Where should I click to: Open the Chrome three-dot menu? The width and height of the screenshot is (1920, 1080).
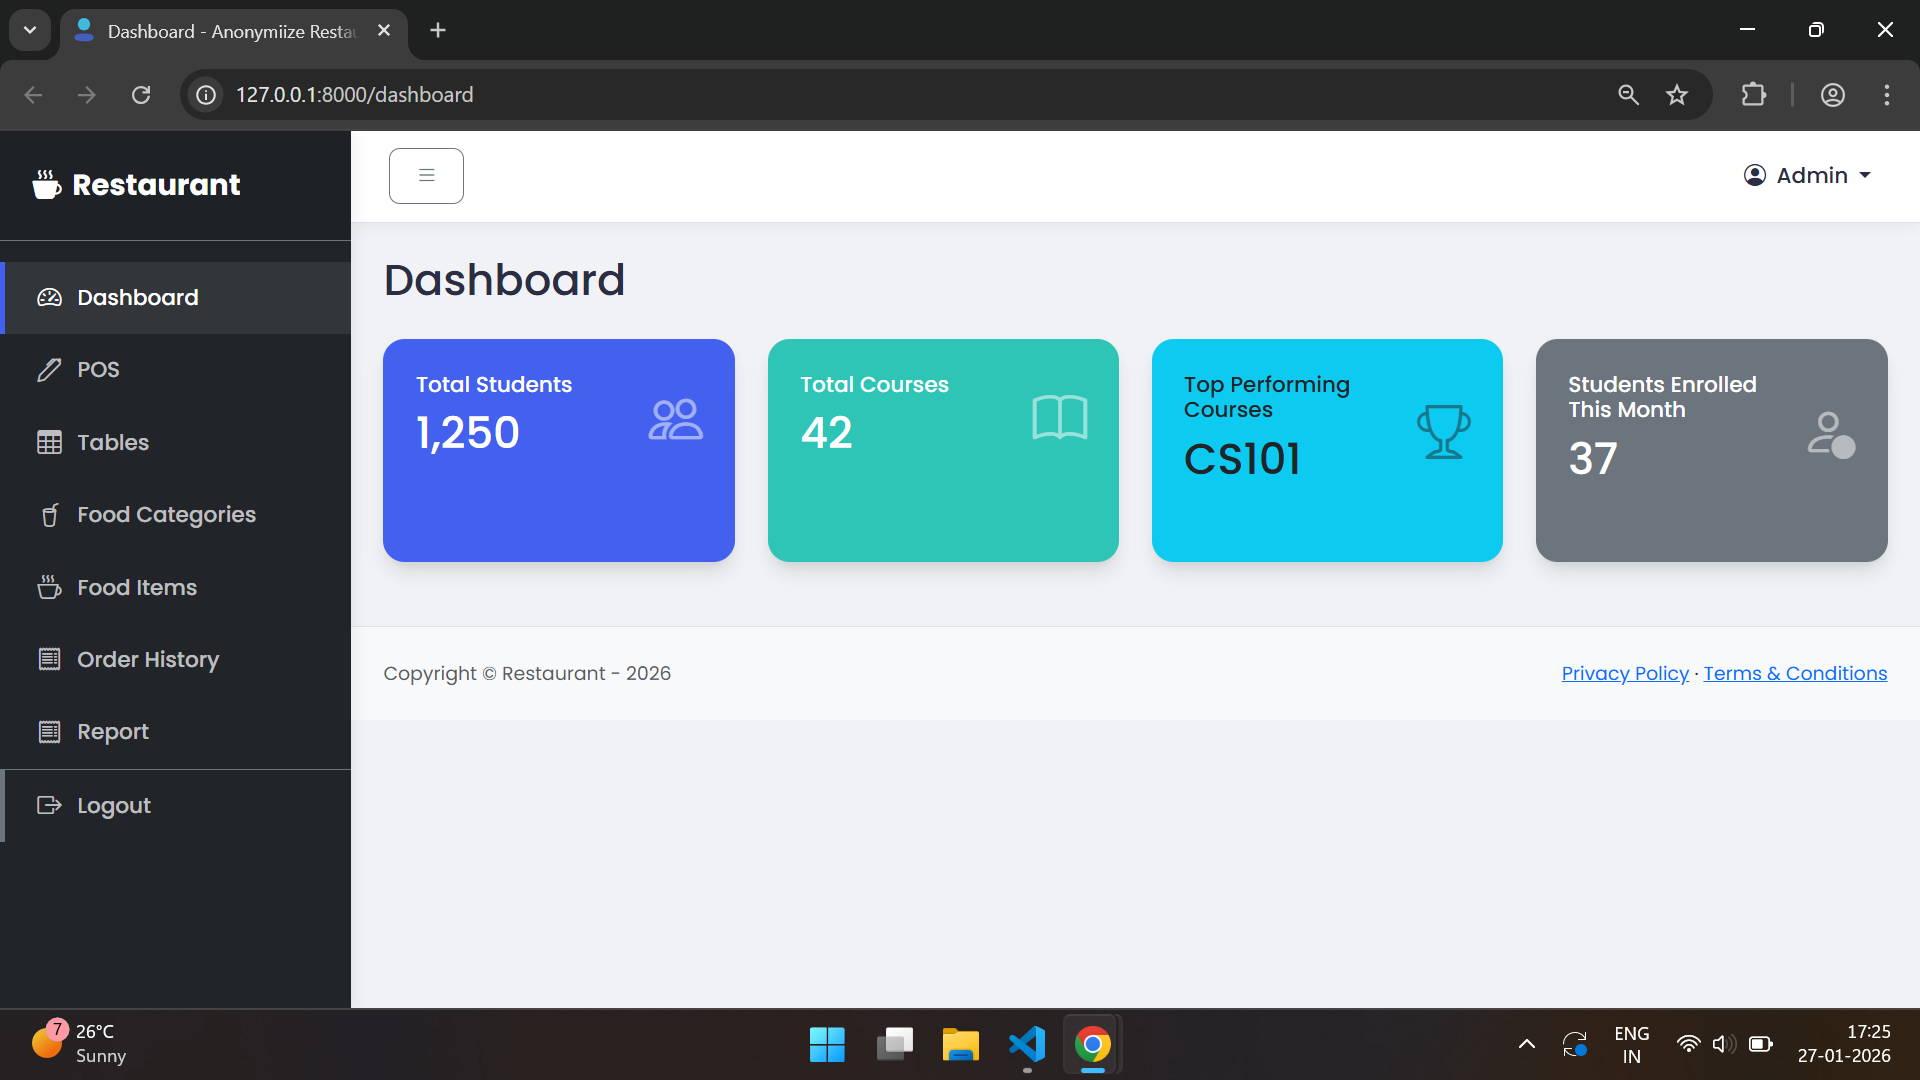pos(1887,95)
